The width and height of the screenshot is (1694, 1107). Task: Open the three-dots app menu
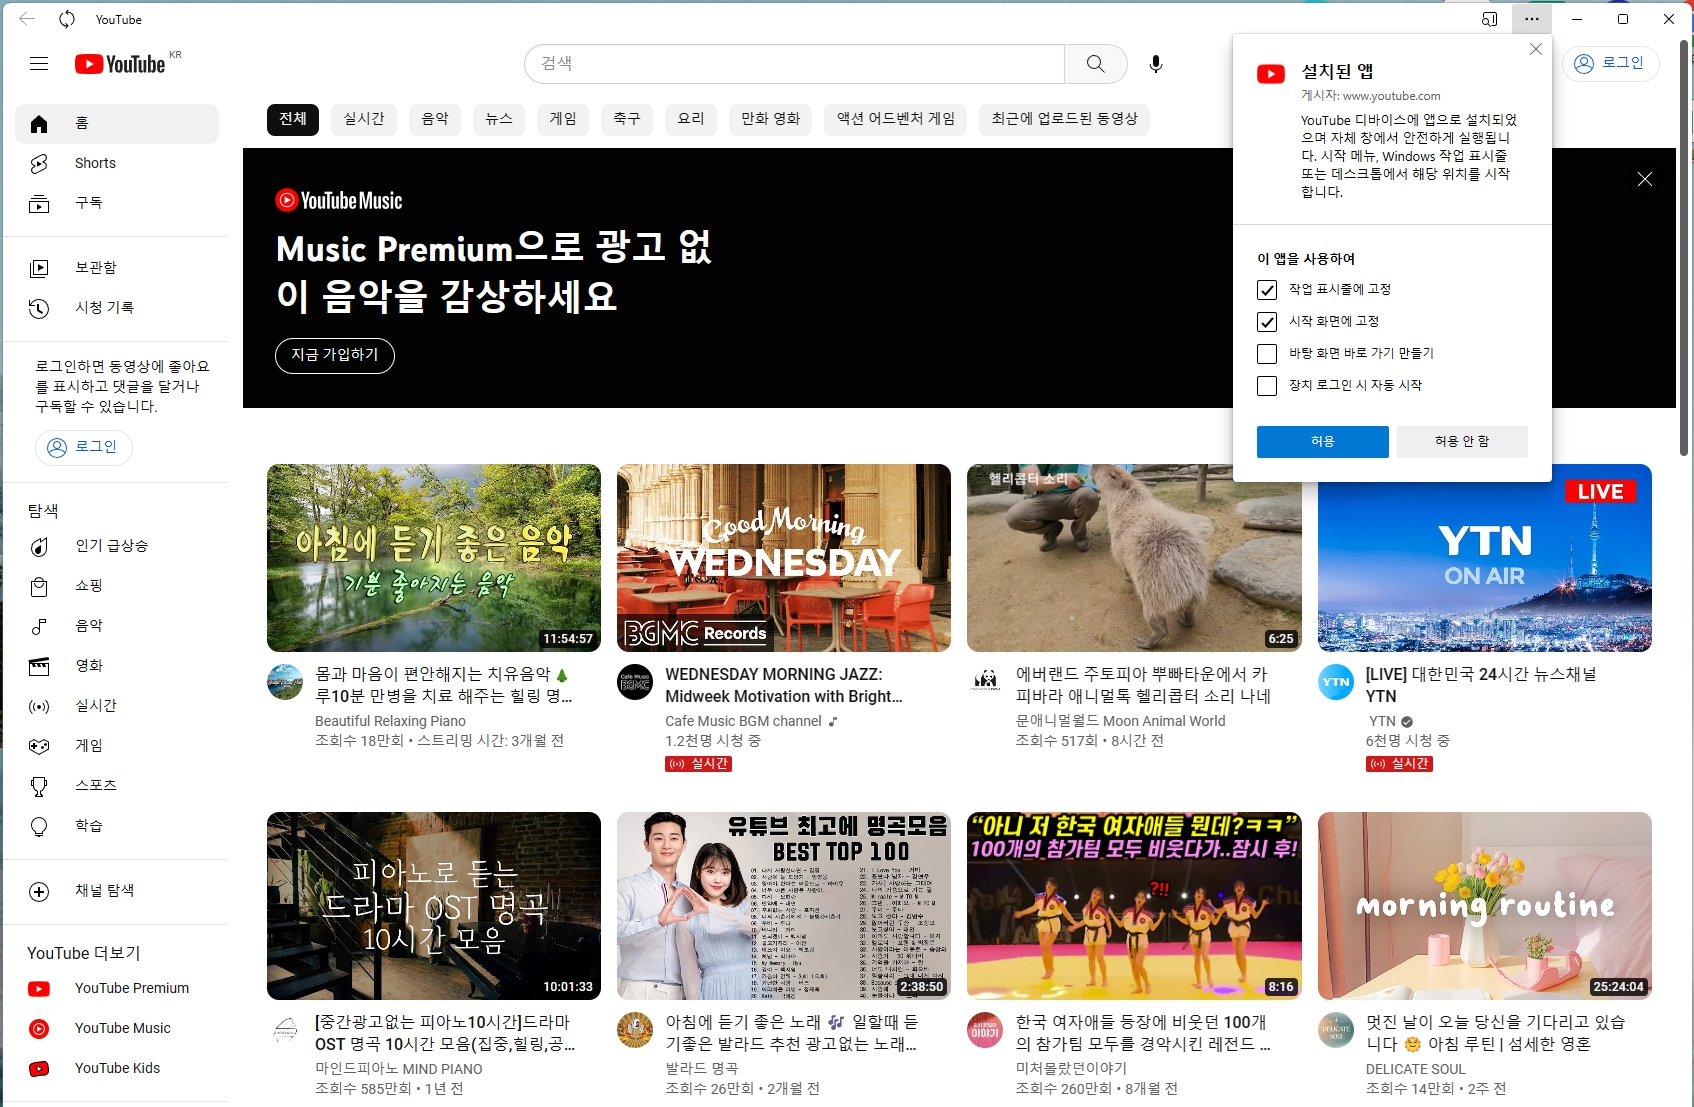click(x=1532, y=19)
